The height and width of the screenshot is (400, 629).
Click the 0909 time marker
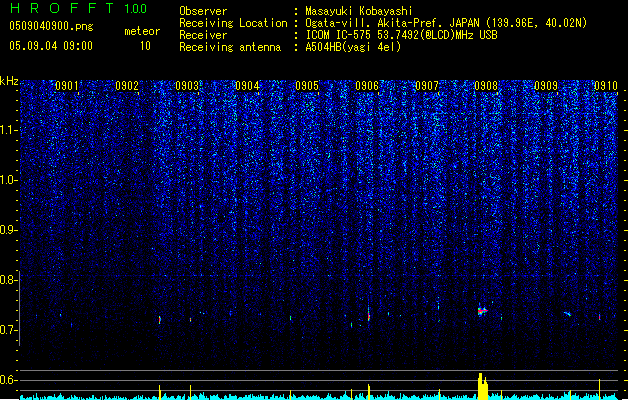coord(546,86)
